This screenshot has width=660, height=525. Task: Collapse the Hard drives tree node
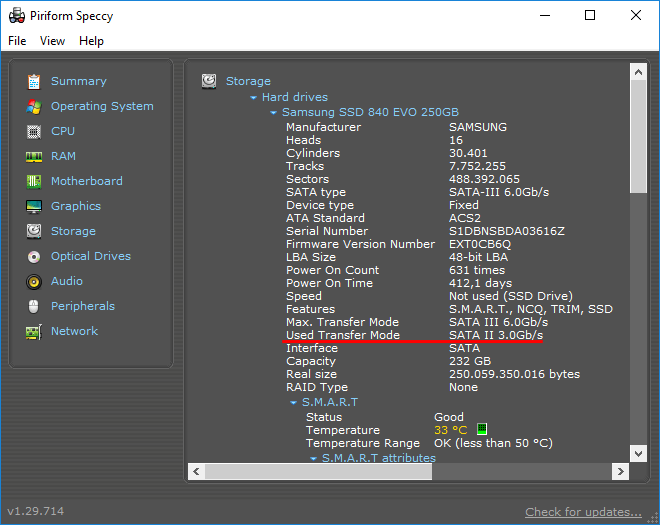point(253,98)
